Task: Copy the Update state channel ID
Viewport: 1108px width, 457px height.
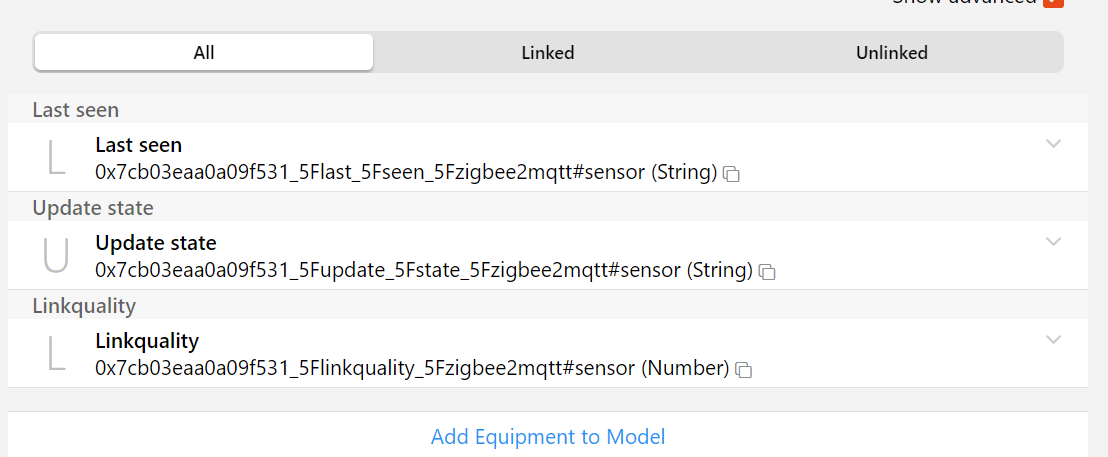Action: point(767,271)
